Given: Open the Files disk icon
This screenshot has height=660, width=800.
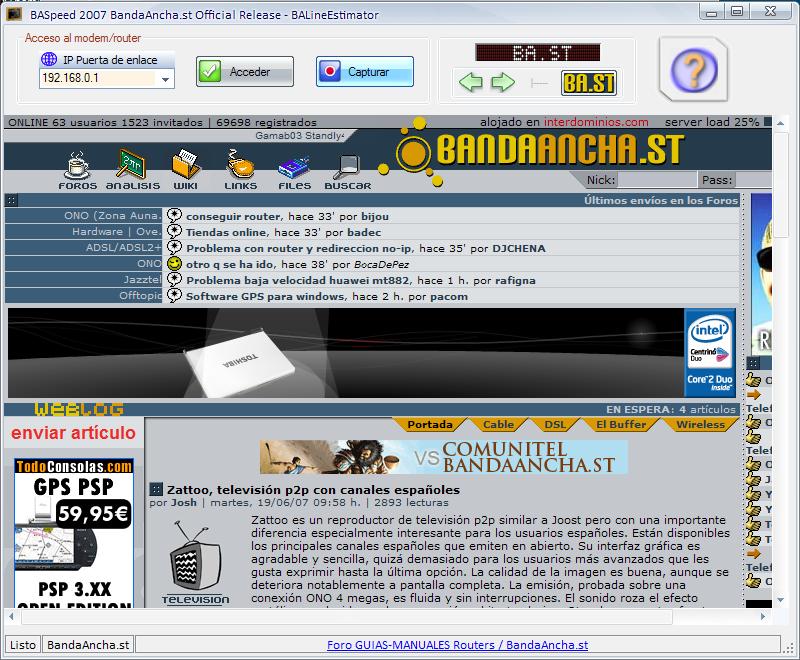Looking at the screenshot, I should [294, 168].
